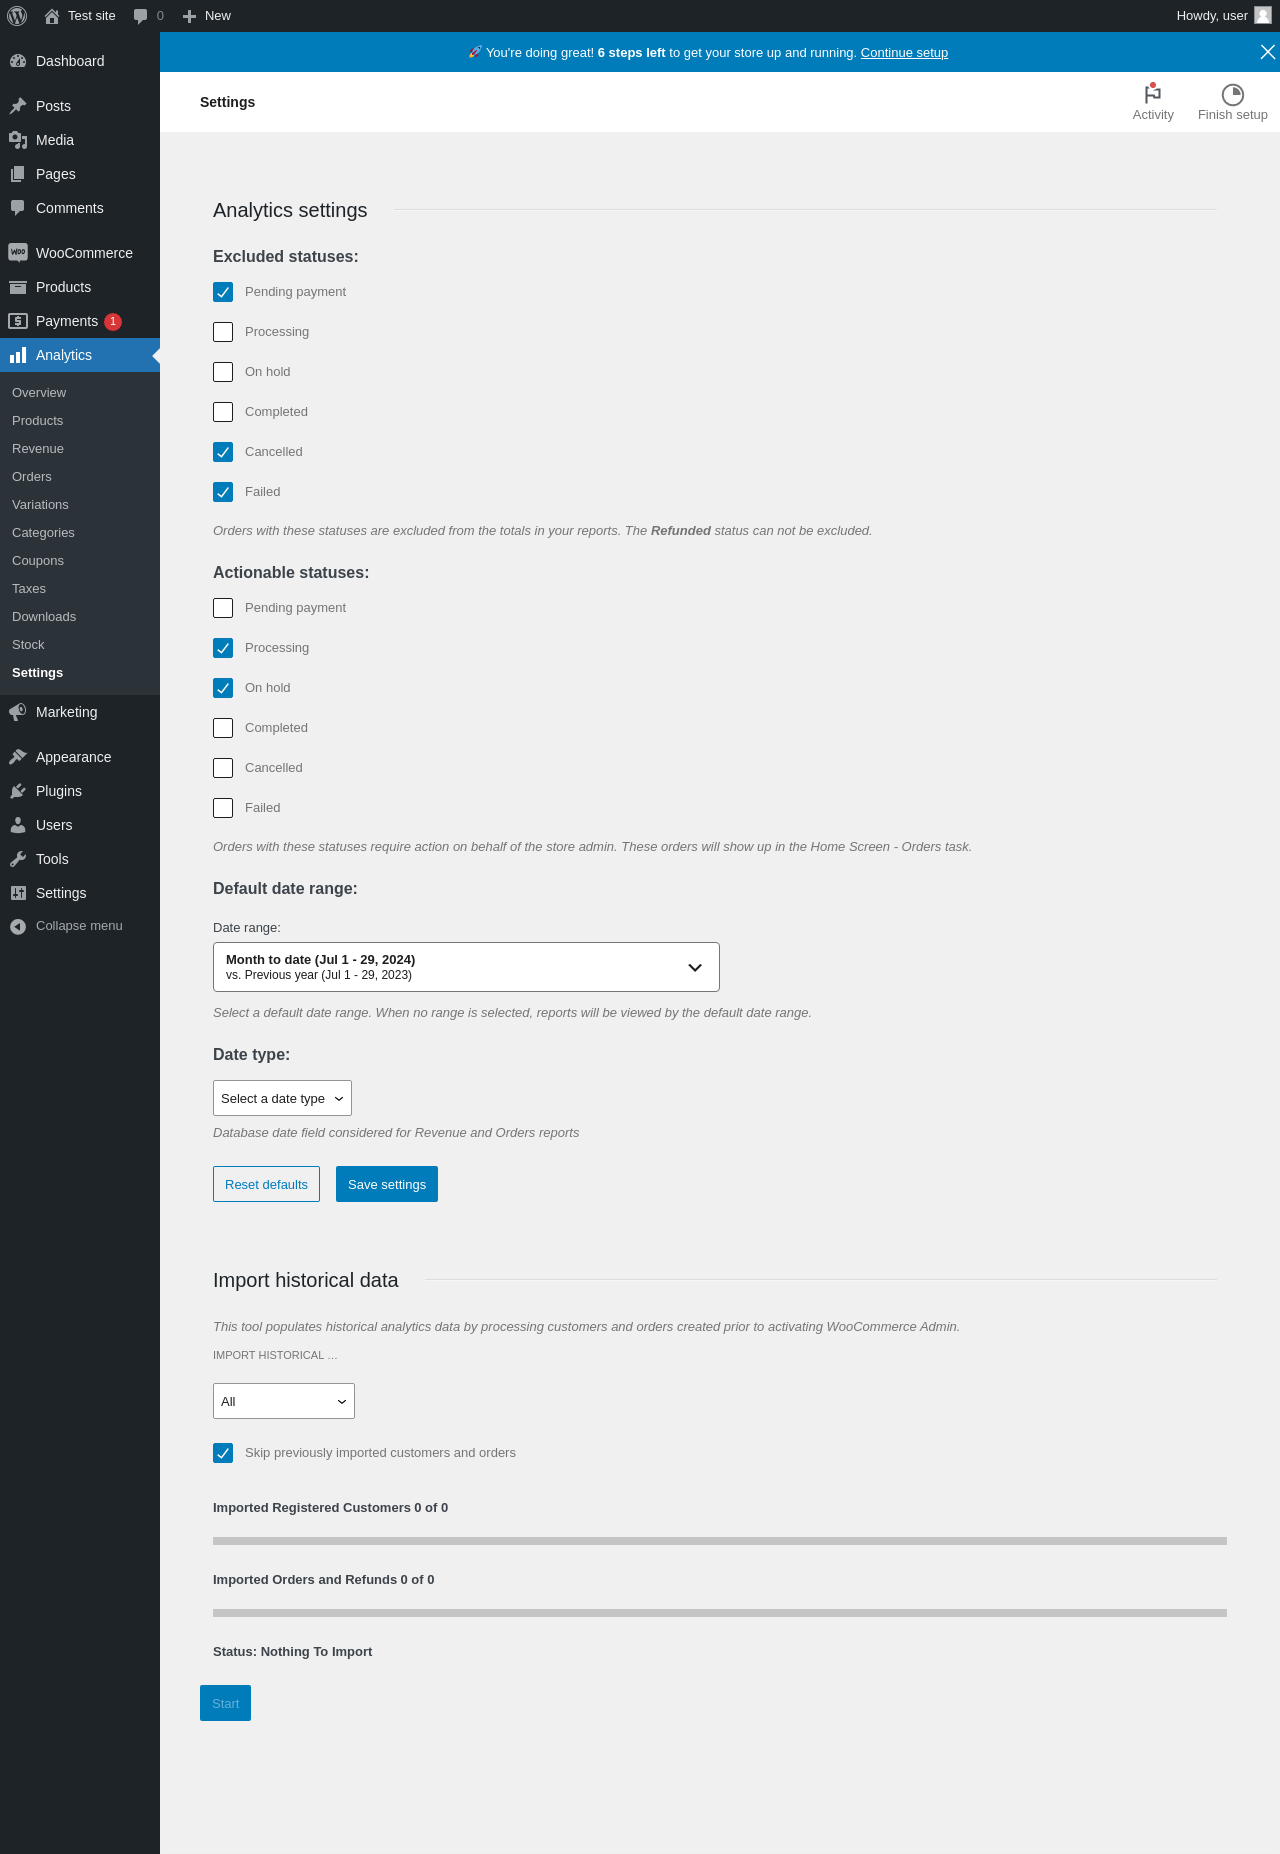Open active Settings in Analytics submenu
This screenshot has width=1280, height=1854.
[x=37, y=673]
